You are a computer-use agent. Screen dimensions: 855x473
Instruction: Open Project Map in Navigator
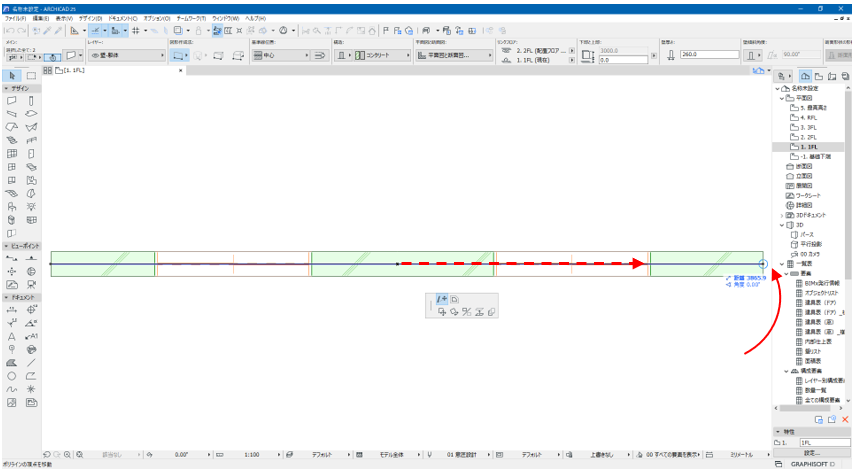805,76
